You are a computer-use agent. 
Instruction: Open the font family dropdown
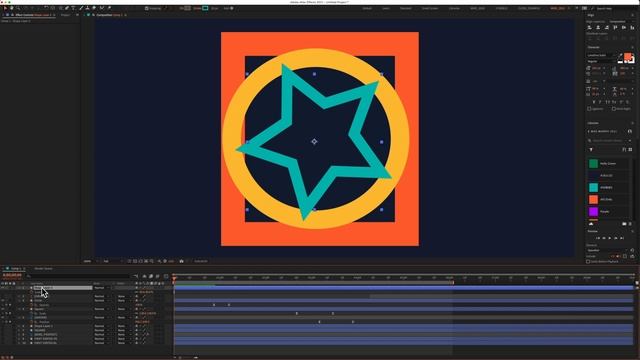[x=600, y=55]
